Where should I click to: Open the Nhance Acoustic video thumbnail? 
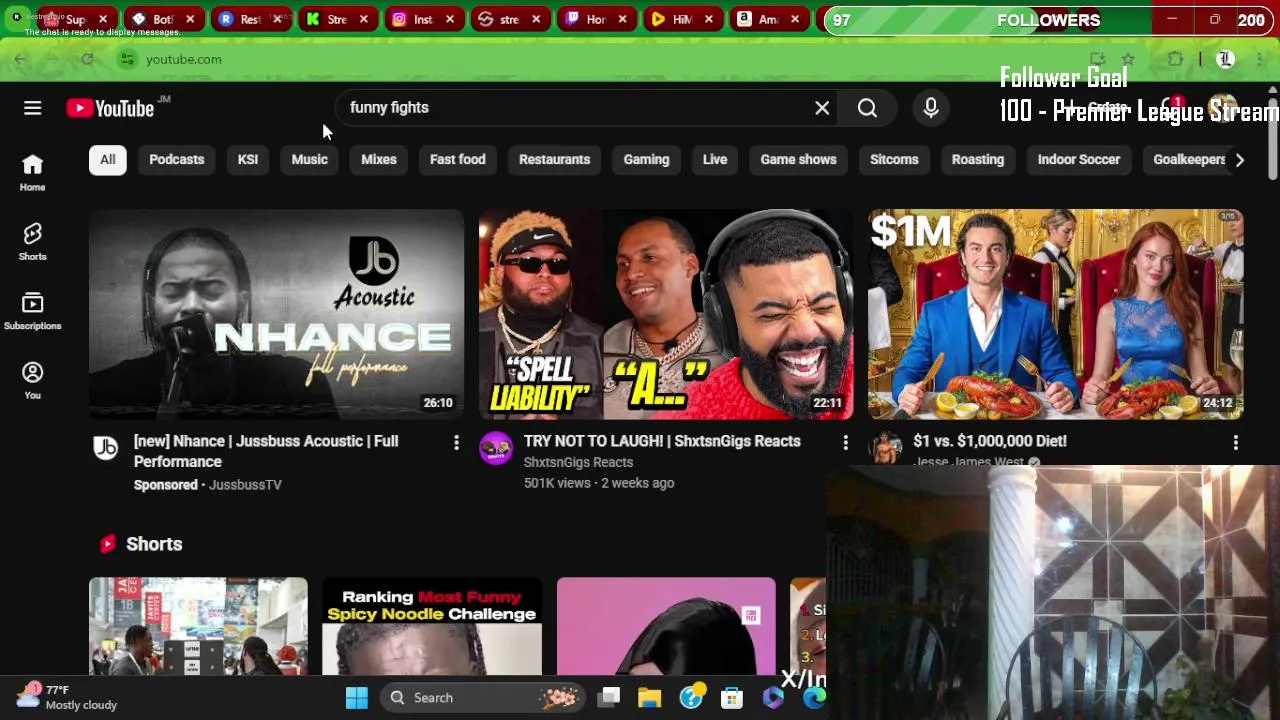click(x=276, y=314)
